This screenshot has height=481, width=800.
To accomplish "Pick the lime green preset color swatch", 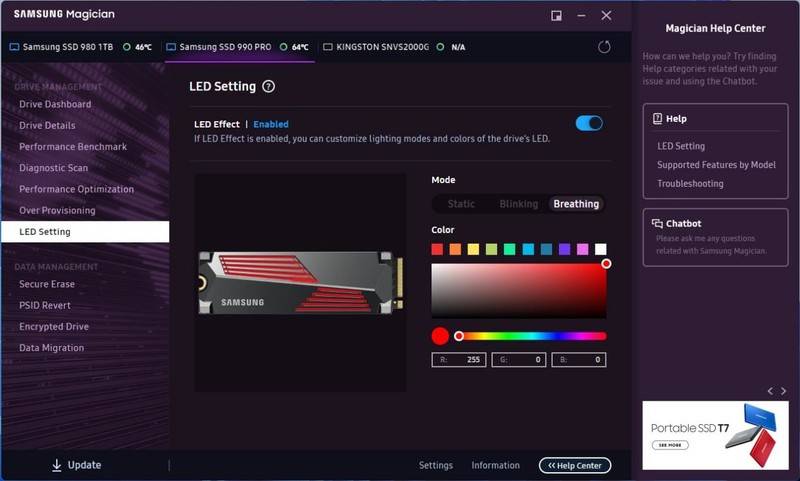I will pyautogui.click(x=491, y=249).
